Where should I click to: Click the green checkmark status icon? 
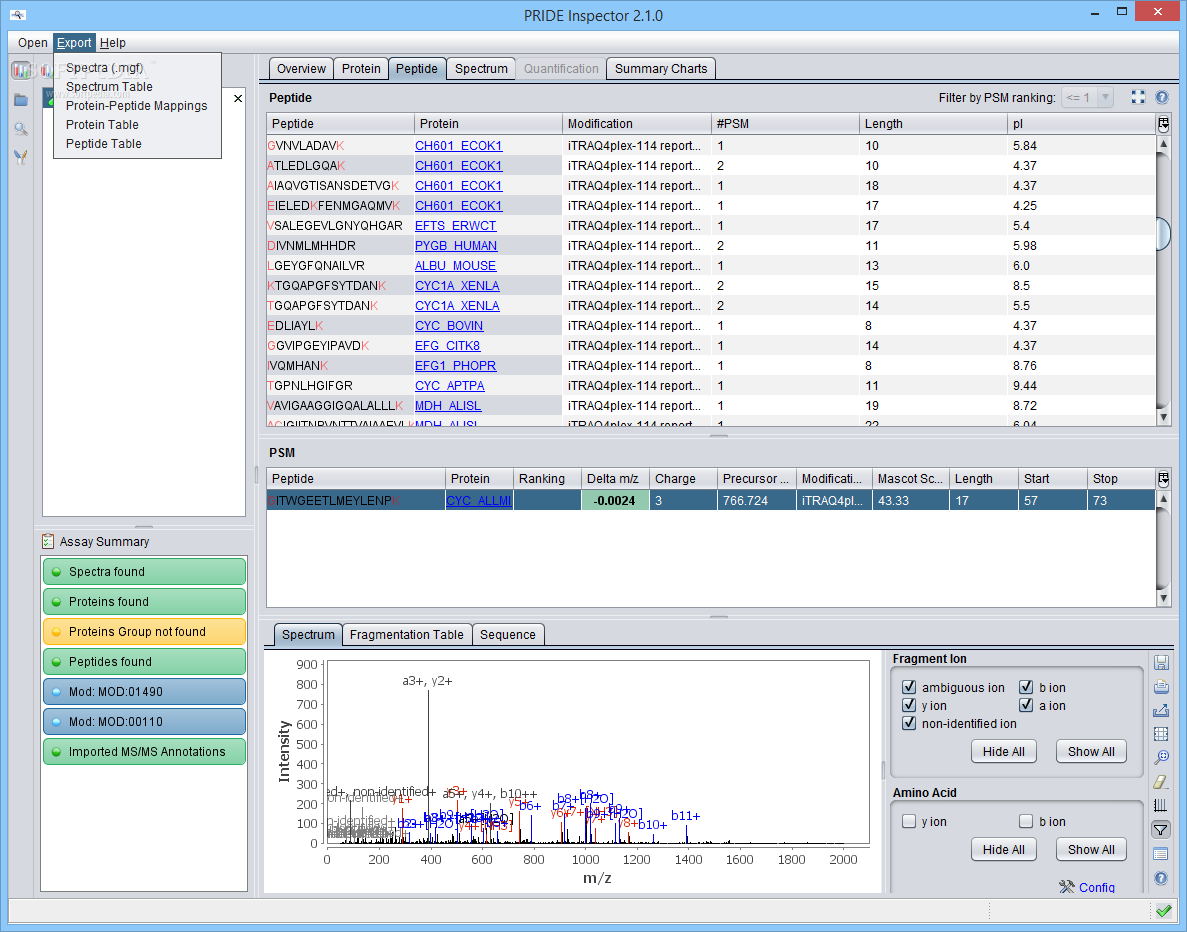click(x=1164, y=910)
